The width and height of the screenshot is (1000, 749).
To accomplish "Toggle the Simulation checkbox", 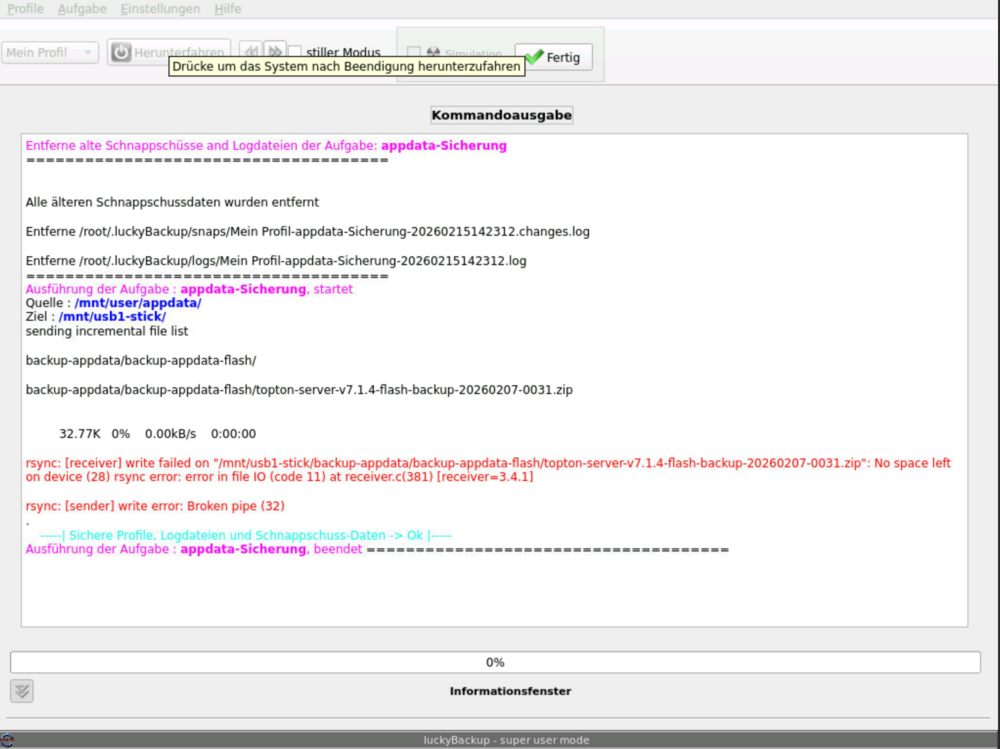I will point(414,52).
